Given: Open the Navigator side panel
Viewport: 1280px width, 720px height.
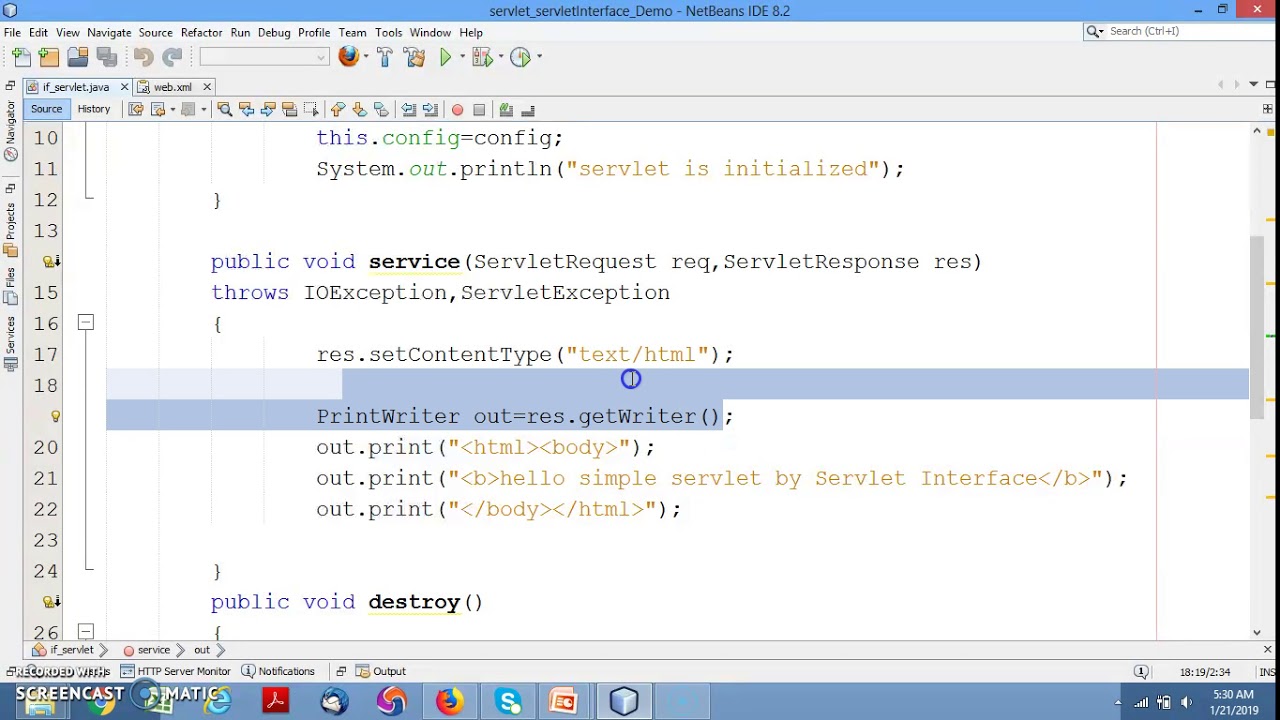Looking at the screenshot, I should pos(11,132).
